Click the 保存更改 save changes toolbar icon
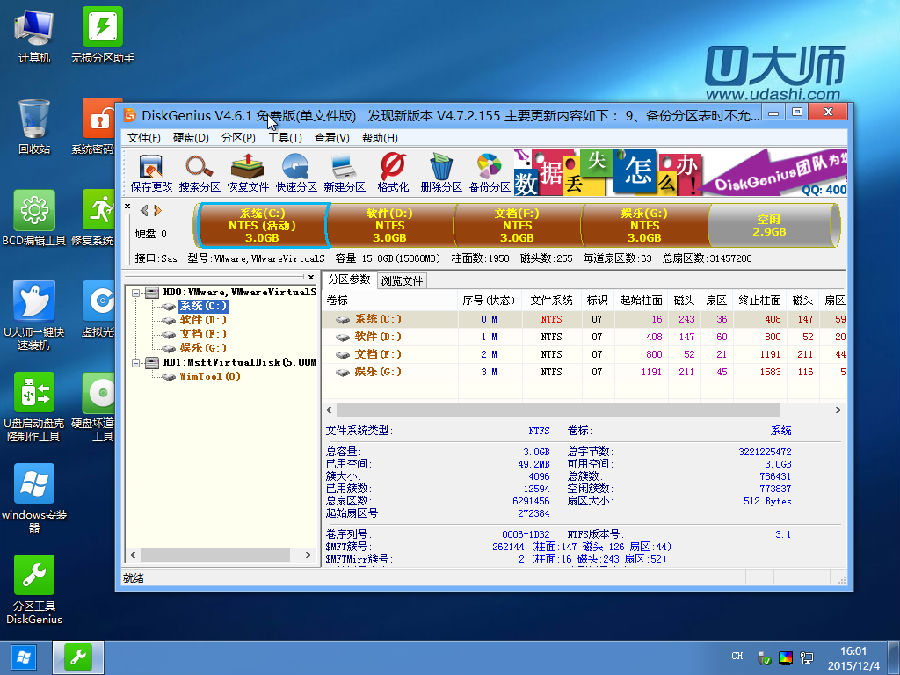Viewport: 900px width, 675px height. 151,173
